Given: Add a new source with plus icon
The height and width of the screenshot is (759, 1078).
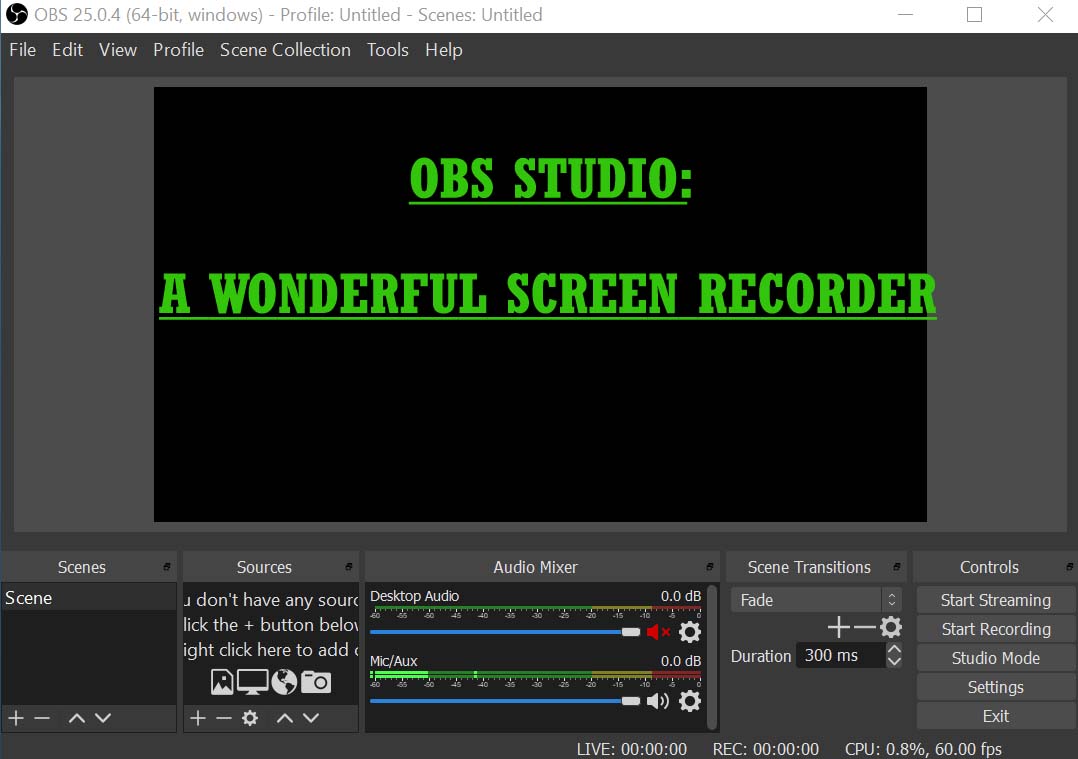Looking at the screenshot, I should click(x=198, y=718).
